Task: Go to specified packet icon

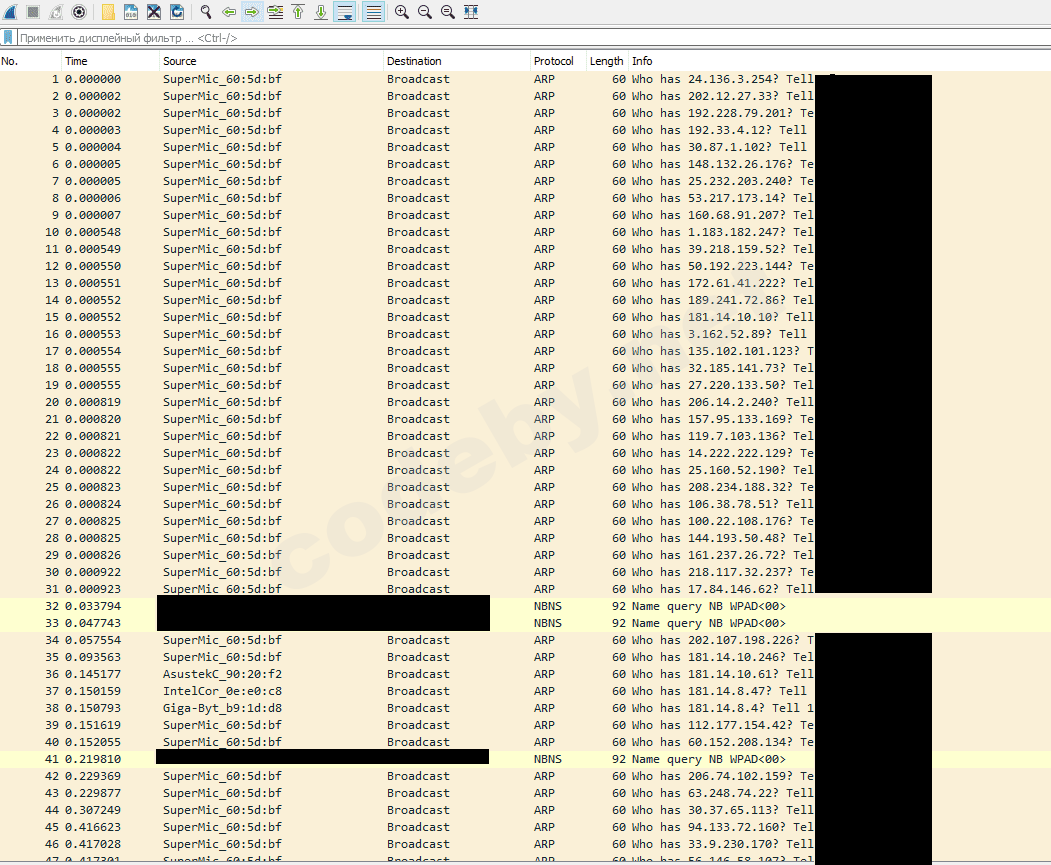Action: point(275,11)
